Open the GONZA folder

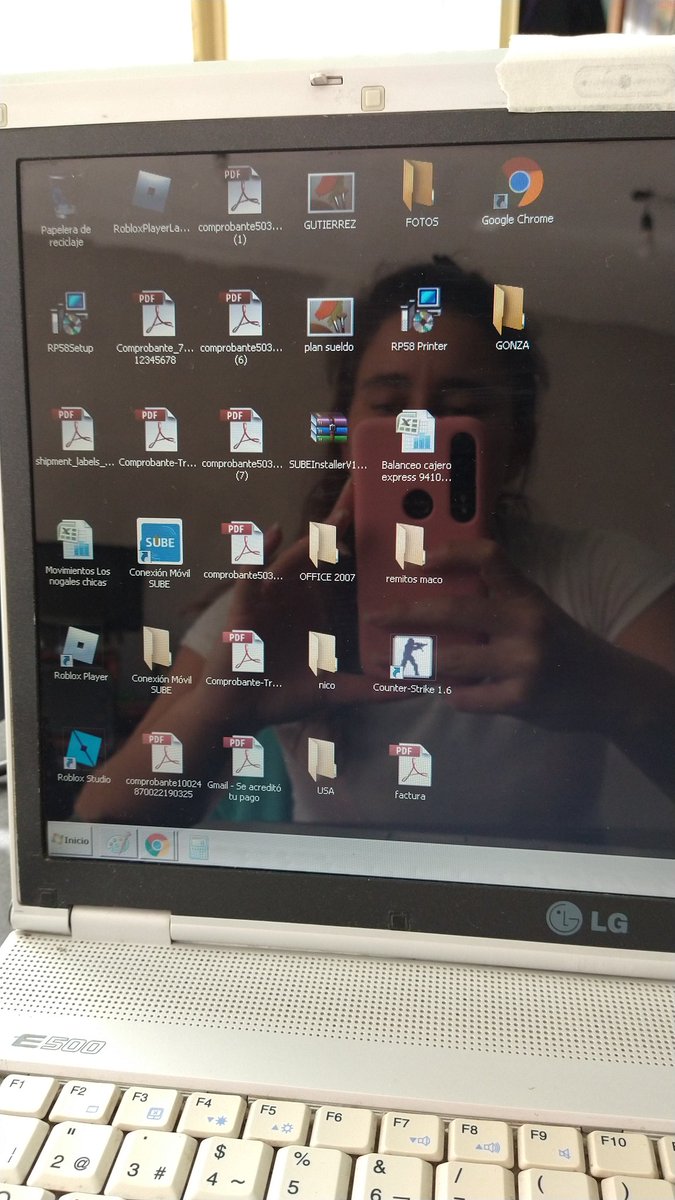click(x=510, y=309)
